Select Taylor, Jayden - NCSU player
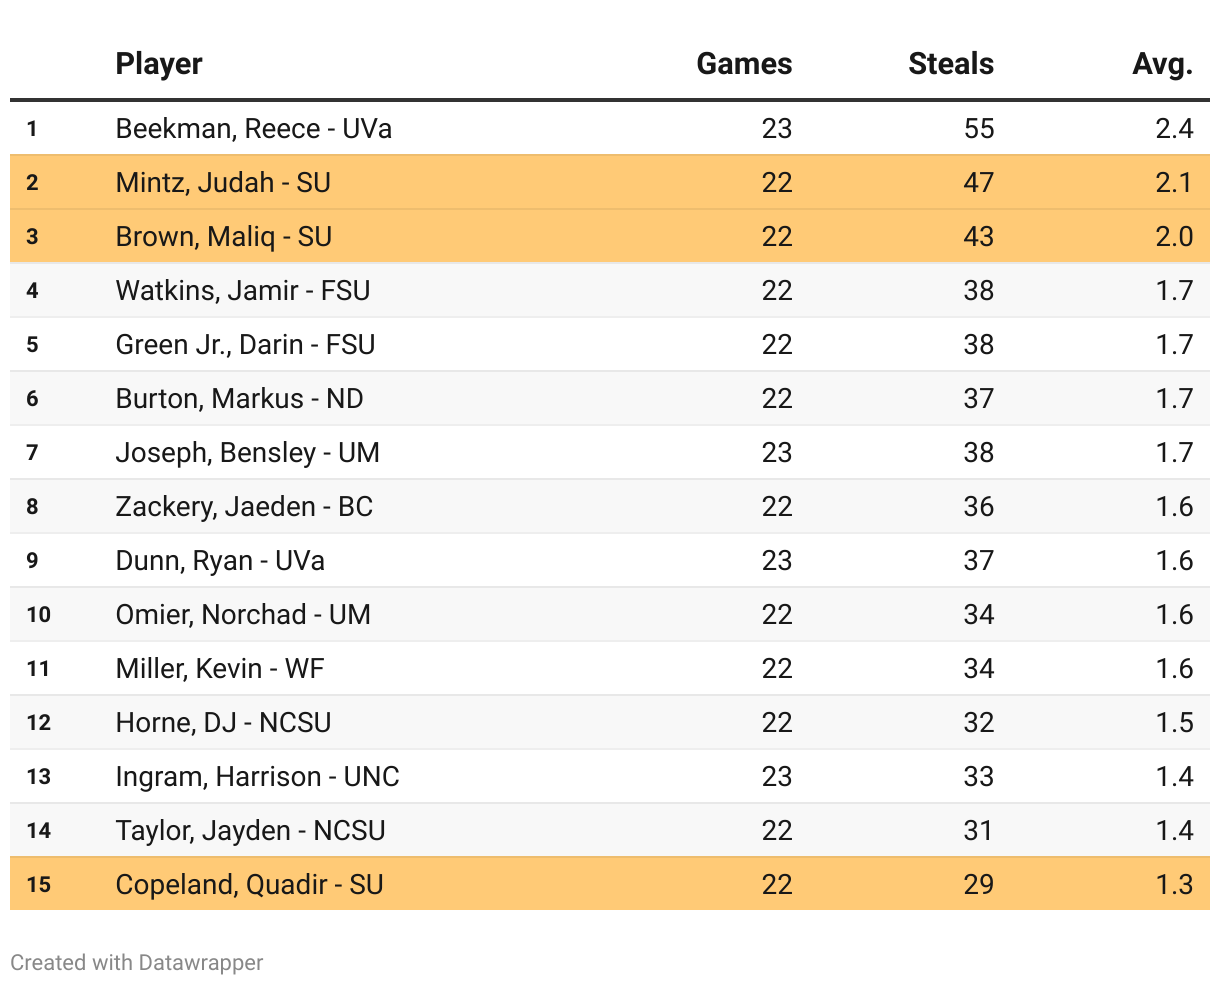Screen dimensions: 1220x986 250,831
